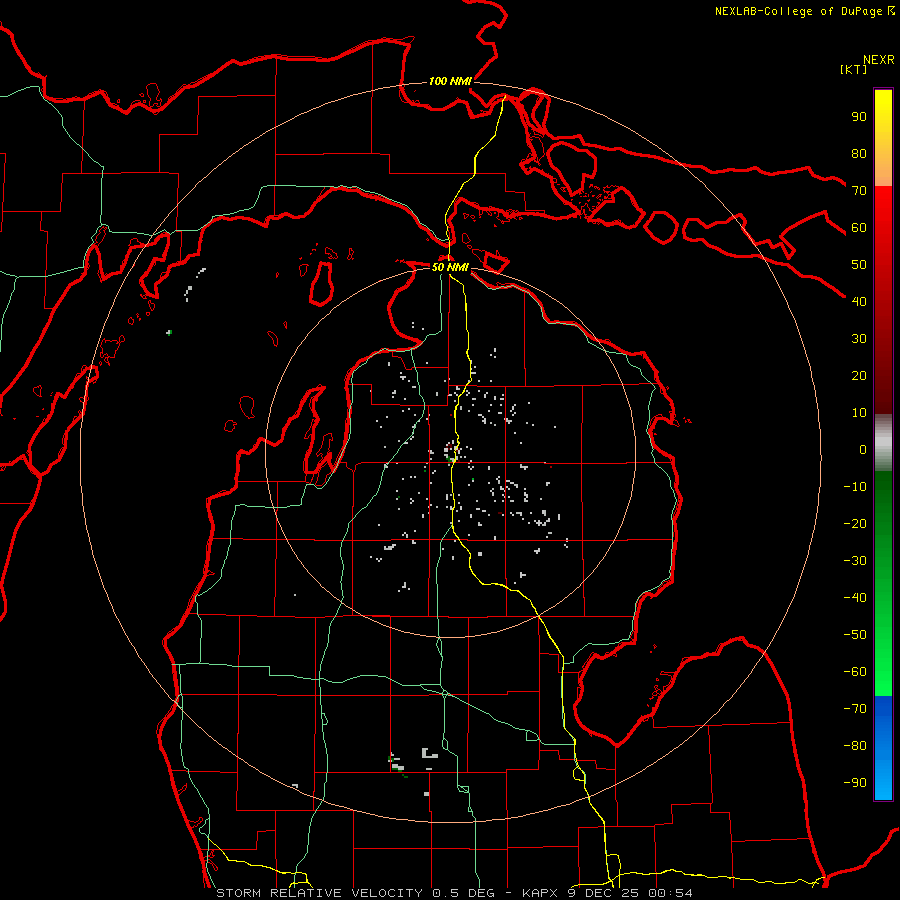Image resolution: width=900 pixels, height=900 pixels.
Task: Click the [KT] units label
Action: tap(854, 69)
